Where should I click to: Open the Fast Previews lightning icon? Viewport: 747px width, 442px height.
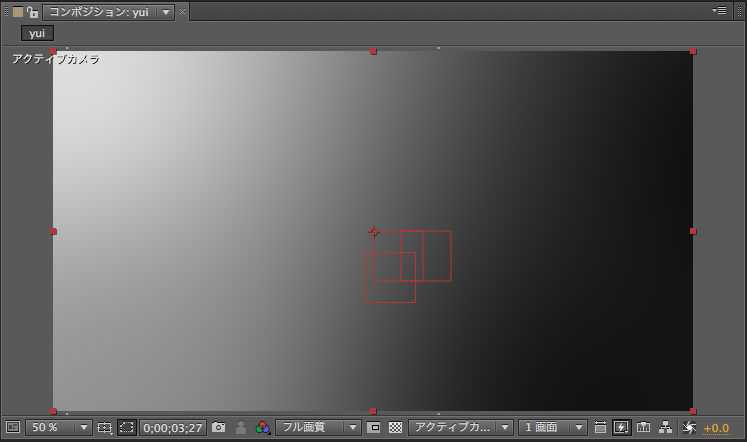(622, 427)
